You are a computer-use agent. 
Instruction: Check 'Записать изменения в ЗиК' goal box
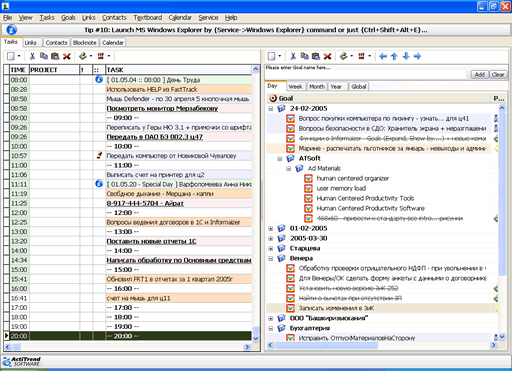pos(290,308)
